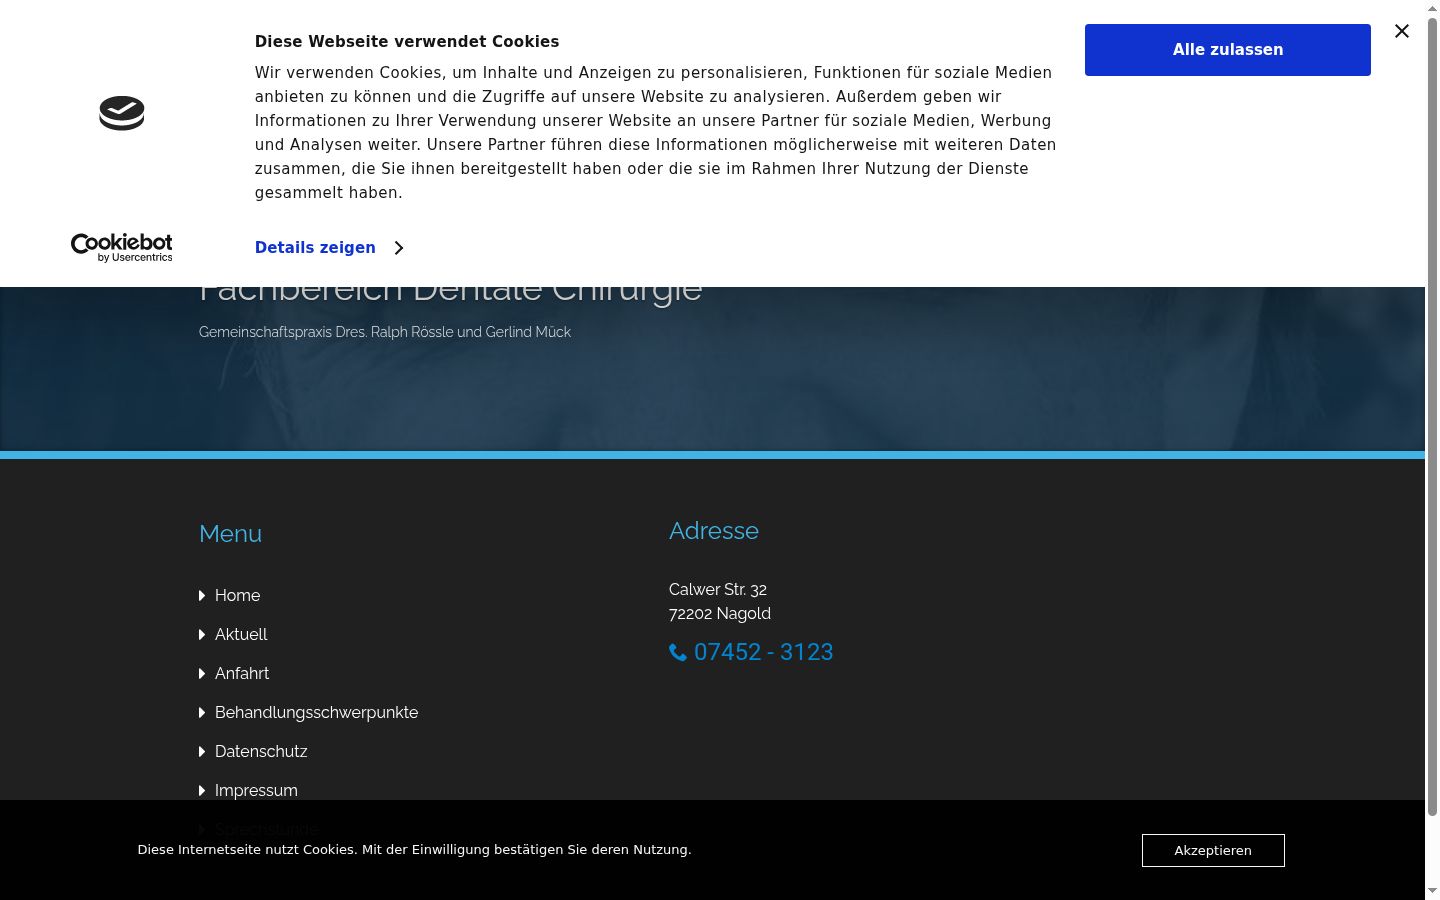Click the Menu heading
This screenshot has height=900, width=1440.
(x=230, y=534)
